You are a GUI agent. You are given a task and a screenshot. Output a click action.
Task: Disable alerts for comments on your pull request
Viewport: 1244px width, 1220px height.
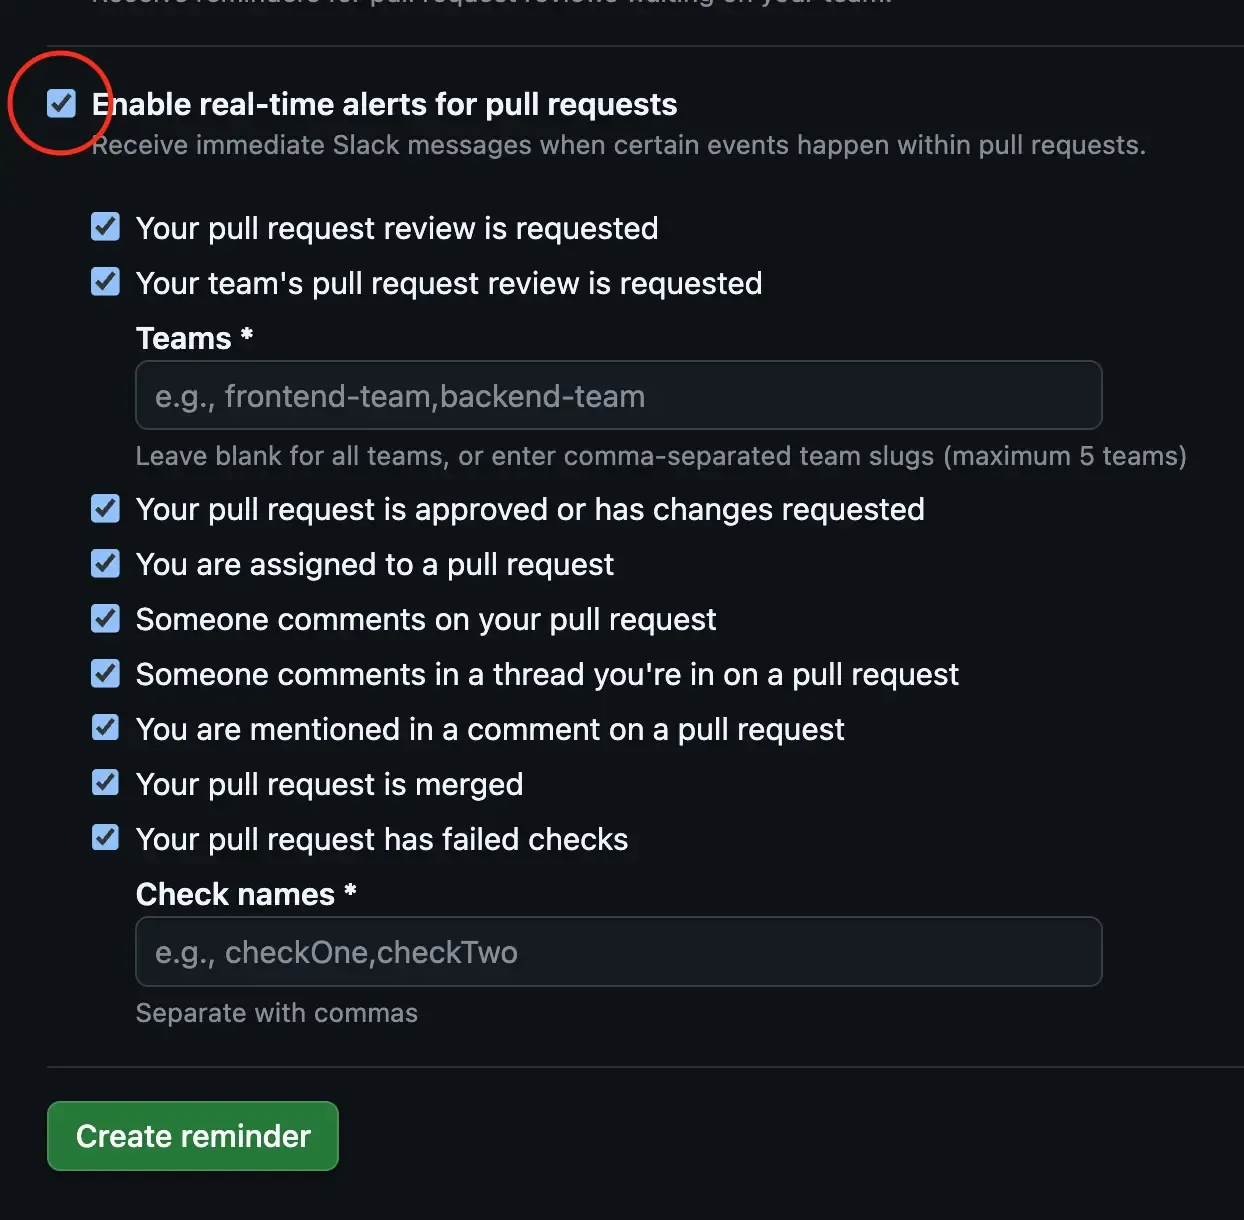(x=105, y=618)
